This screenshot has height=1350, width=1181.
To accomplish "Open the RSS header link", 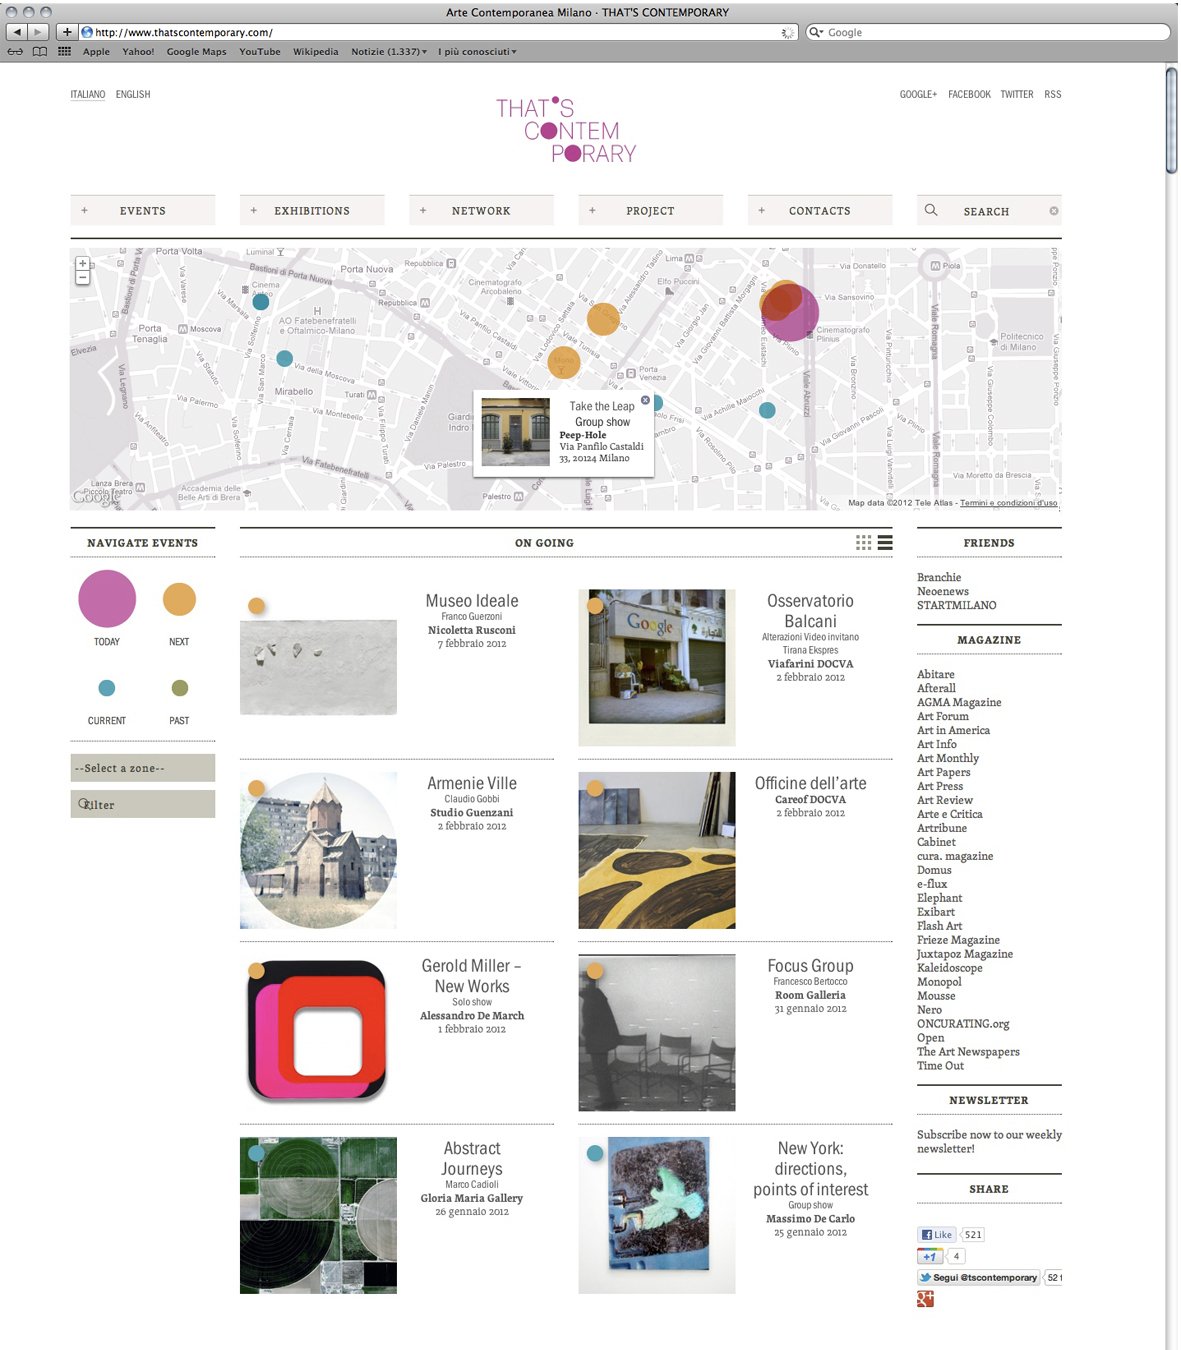I will tap(1052, 94).
